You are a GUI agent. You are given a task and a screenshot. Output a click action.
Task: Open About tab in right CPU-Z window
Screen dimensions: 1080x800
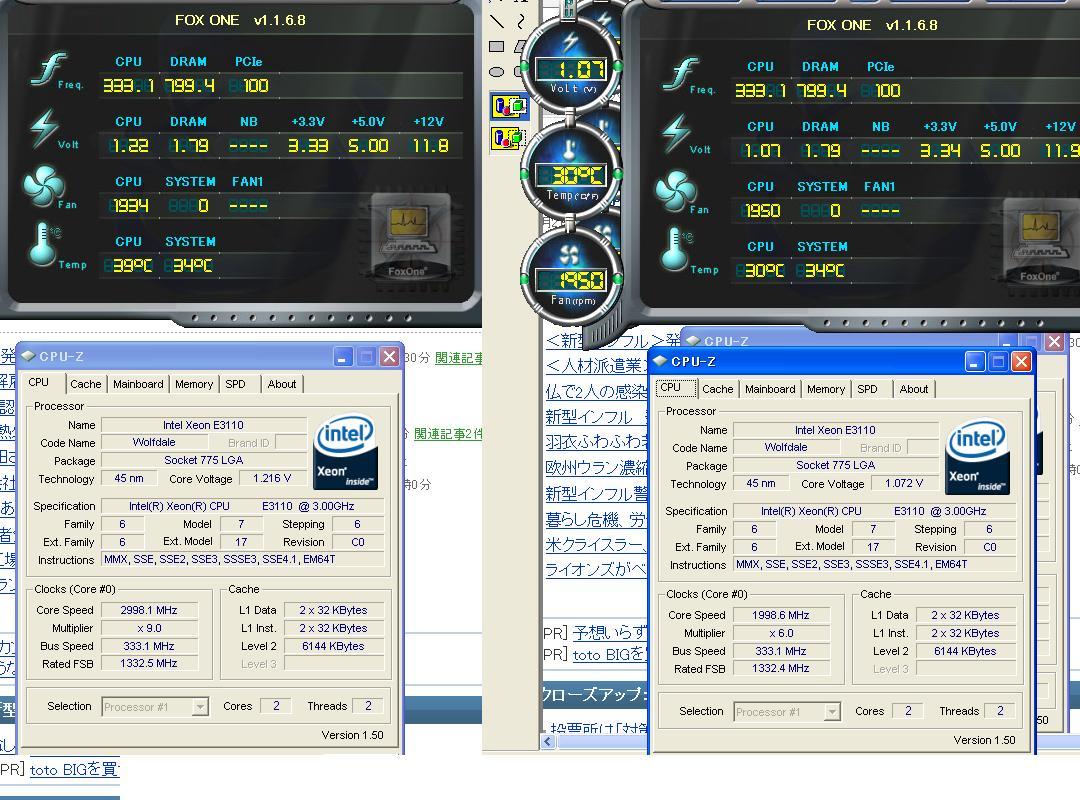pos(914,389)
